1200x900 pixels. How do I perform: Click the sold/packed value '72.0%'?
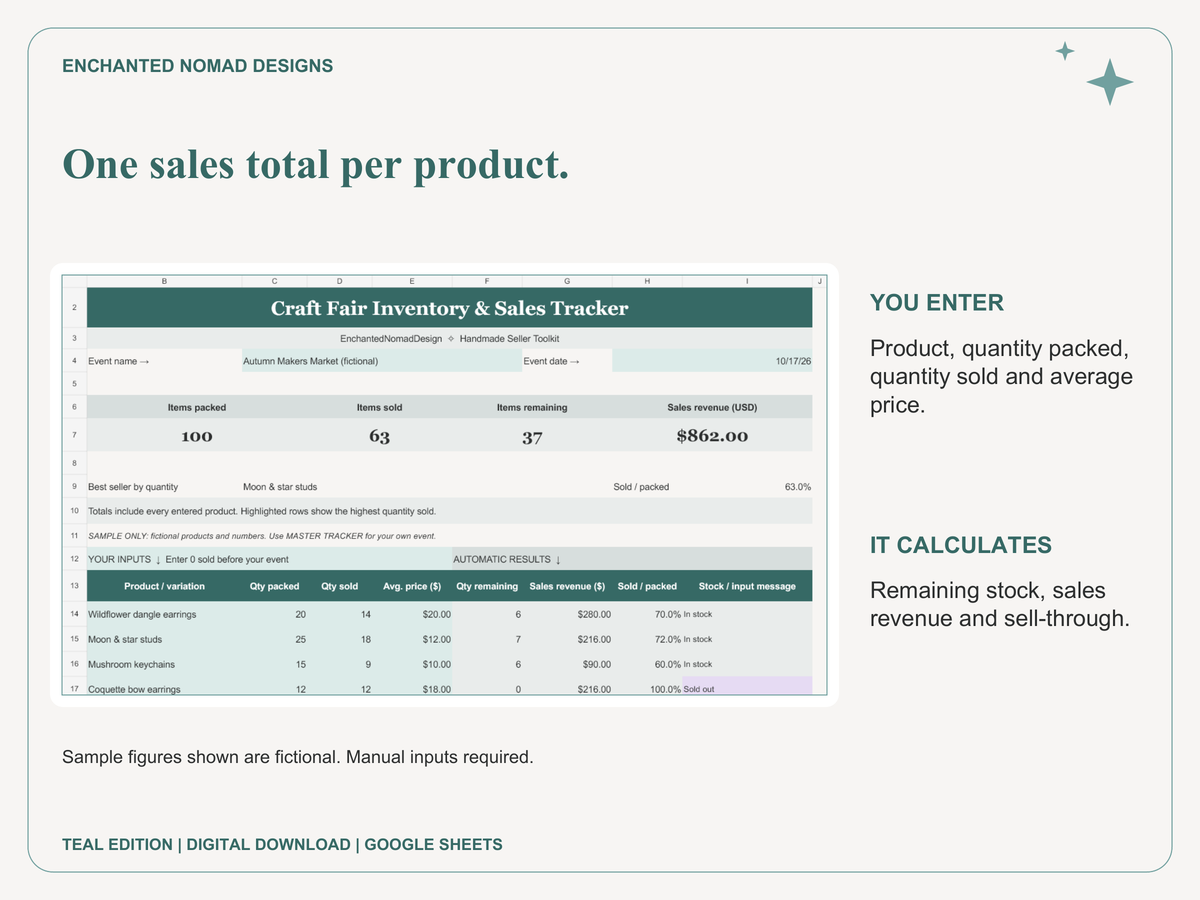pyautogui.click(x=647, y=639)
